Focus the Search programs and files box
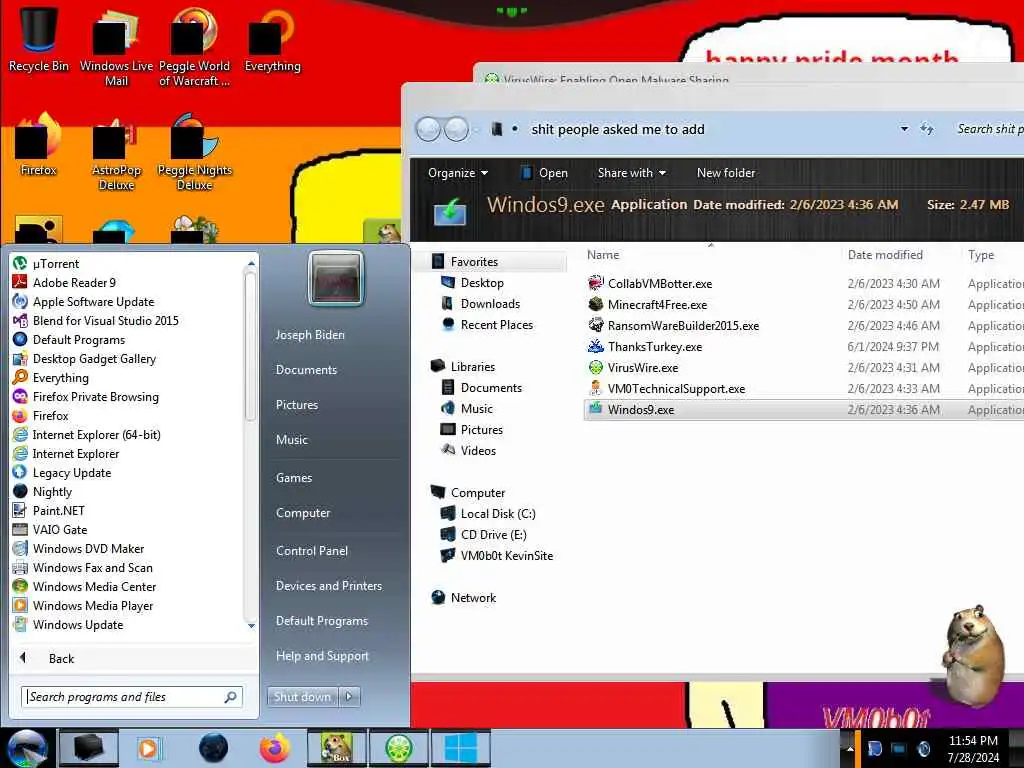This screenshot has width=1024, height=768. [132, 697]
